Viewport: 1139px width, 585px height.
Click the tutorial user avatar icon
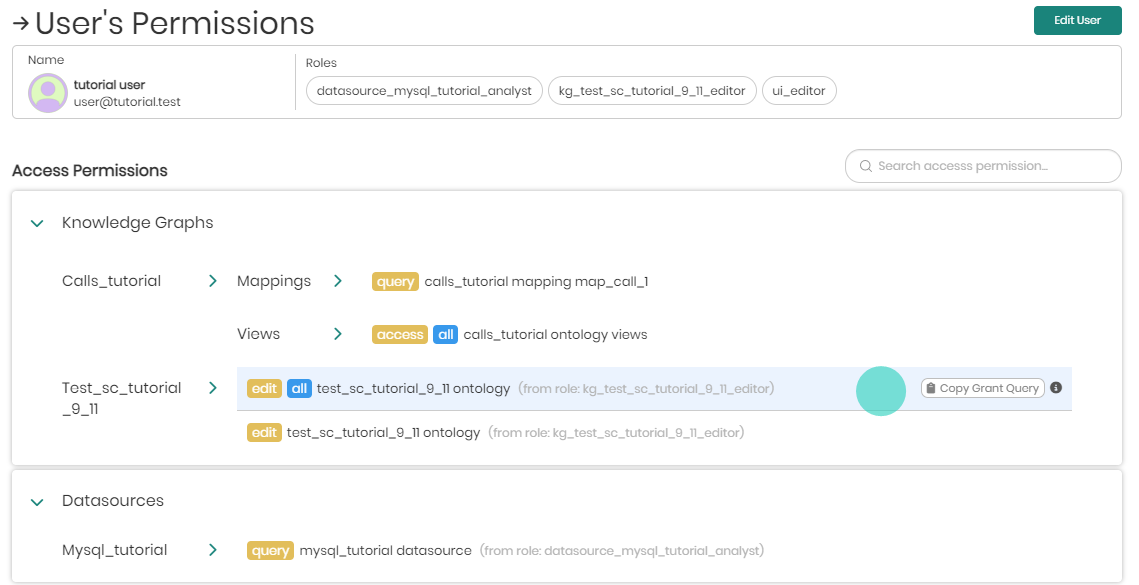click(x=48, y=93)
